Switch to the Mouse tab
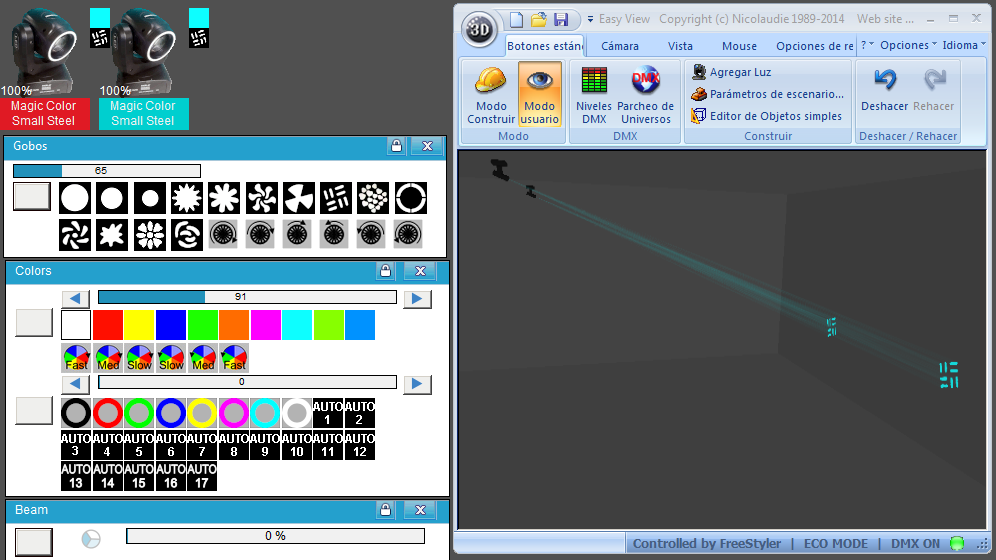 (739, 46)
